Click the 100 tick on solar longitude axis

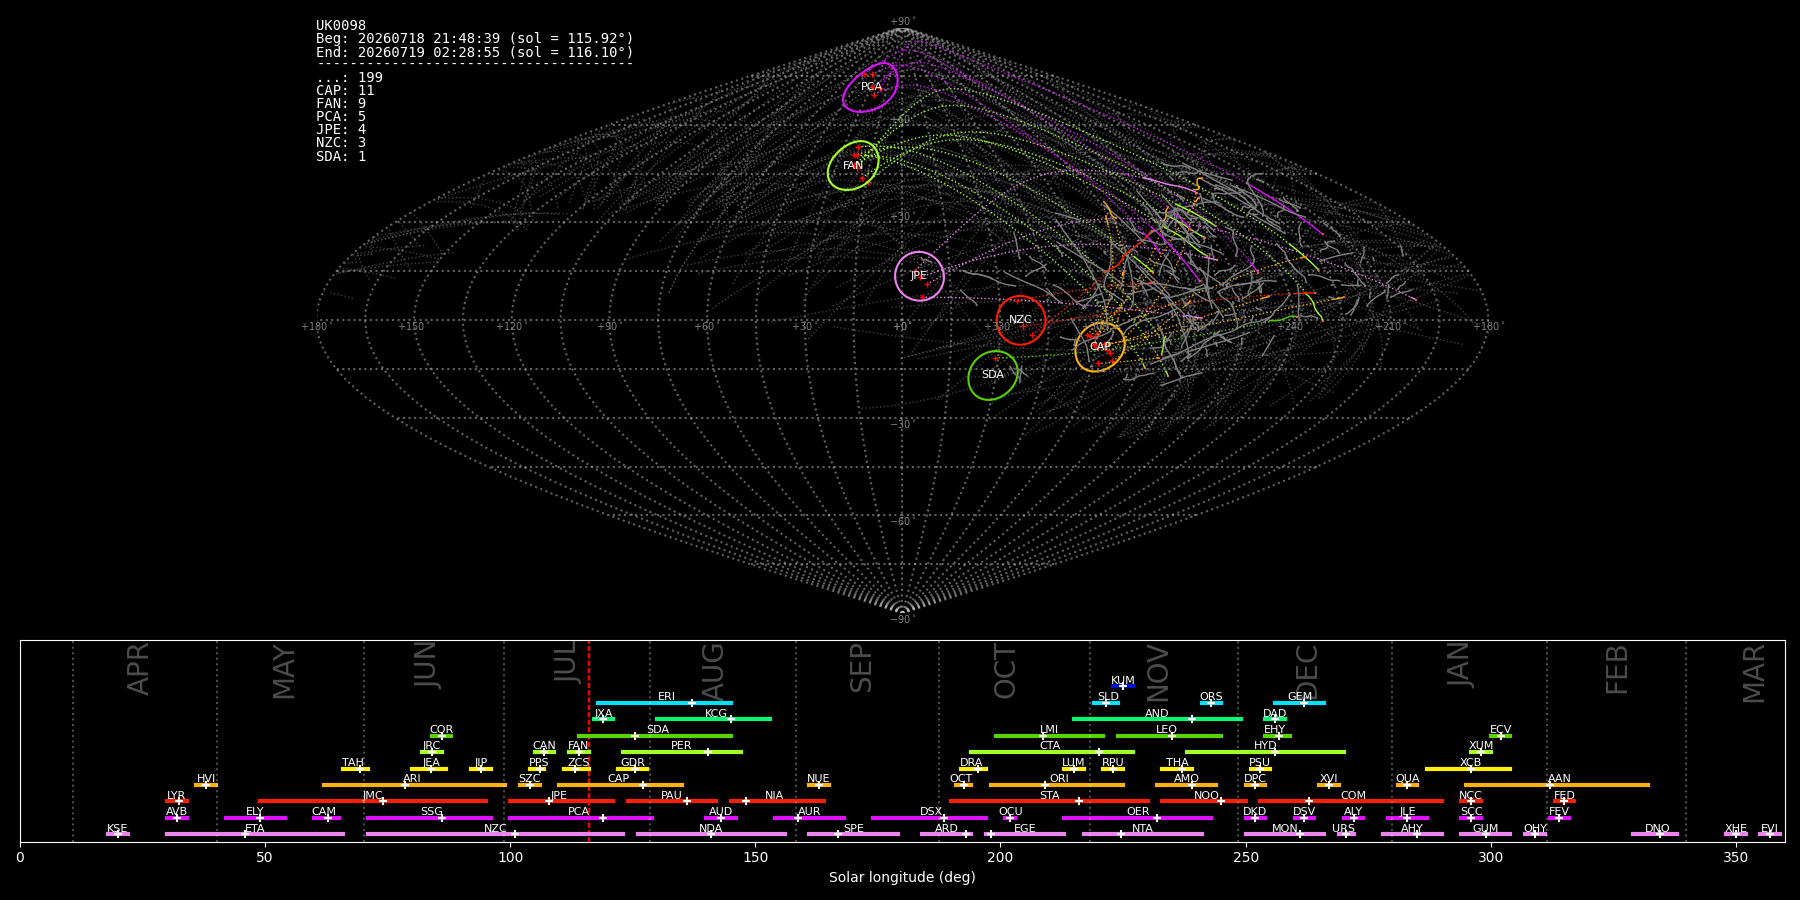click(510, 857)
